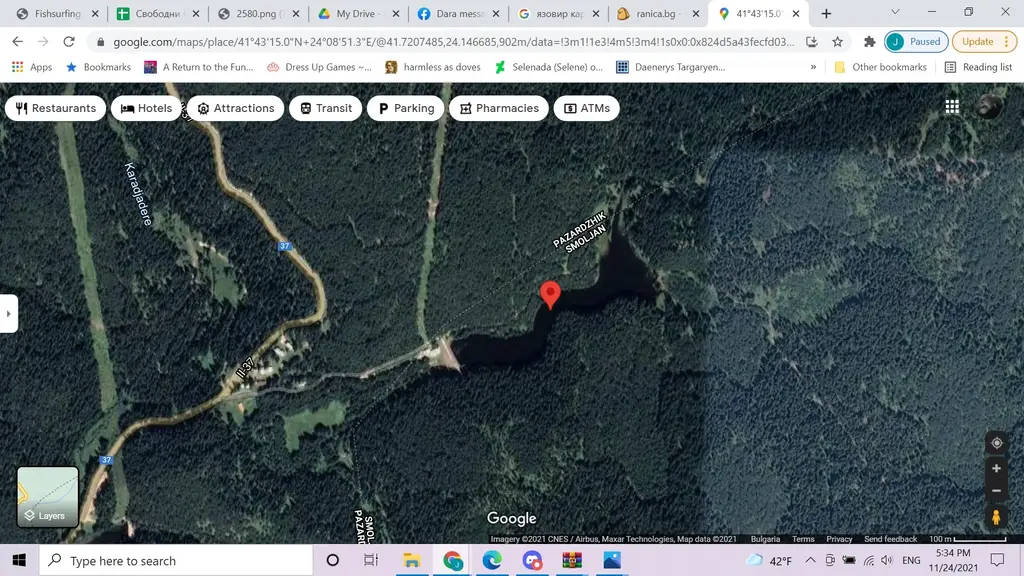Show nearby Pharmacies on the map

[x=496, y=108]
